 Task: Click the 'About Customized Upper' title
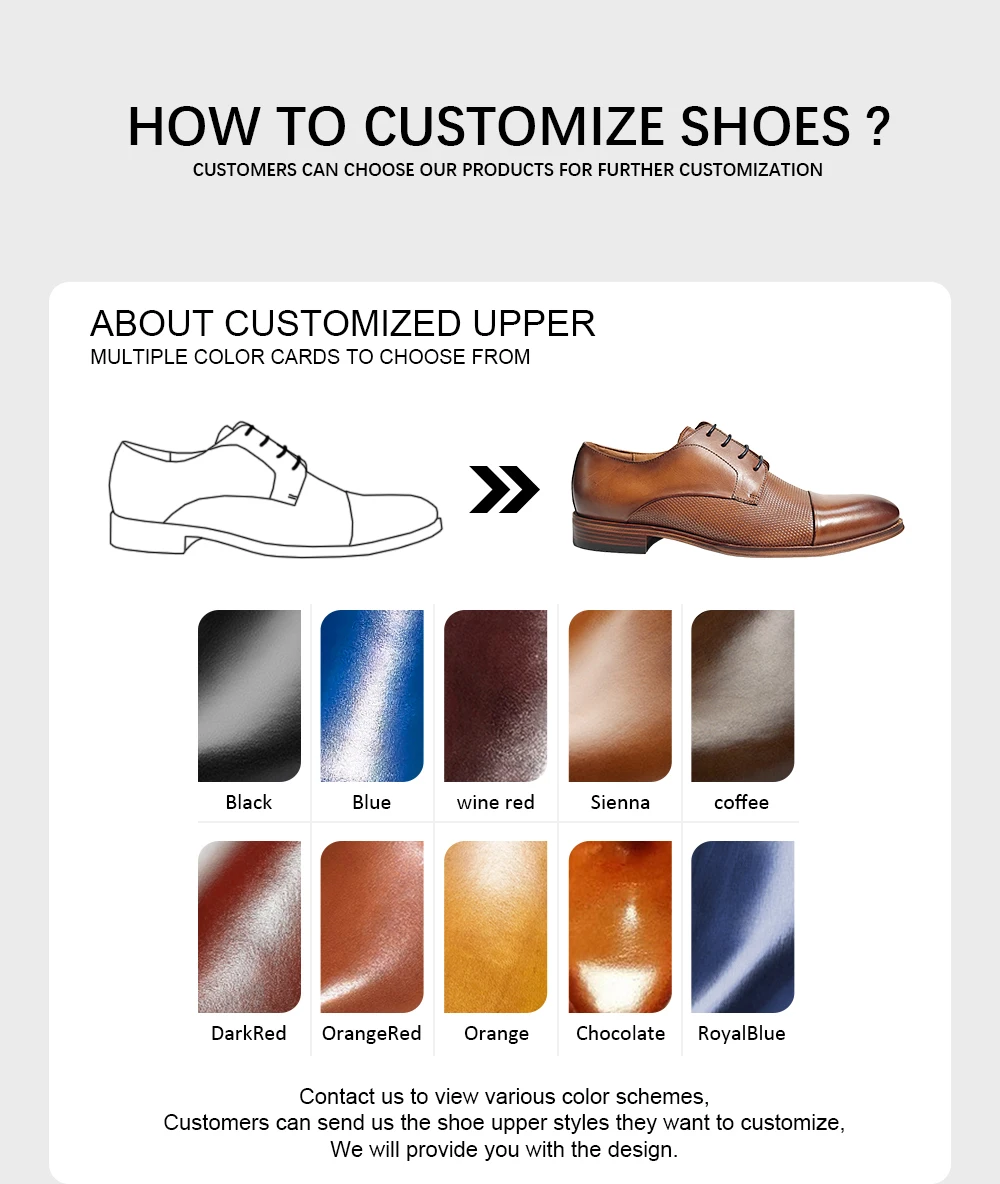click(343, 324)
